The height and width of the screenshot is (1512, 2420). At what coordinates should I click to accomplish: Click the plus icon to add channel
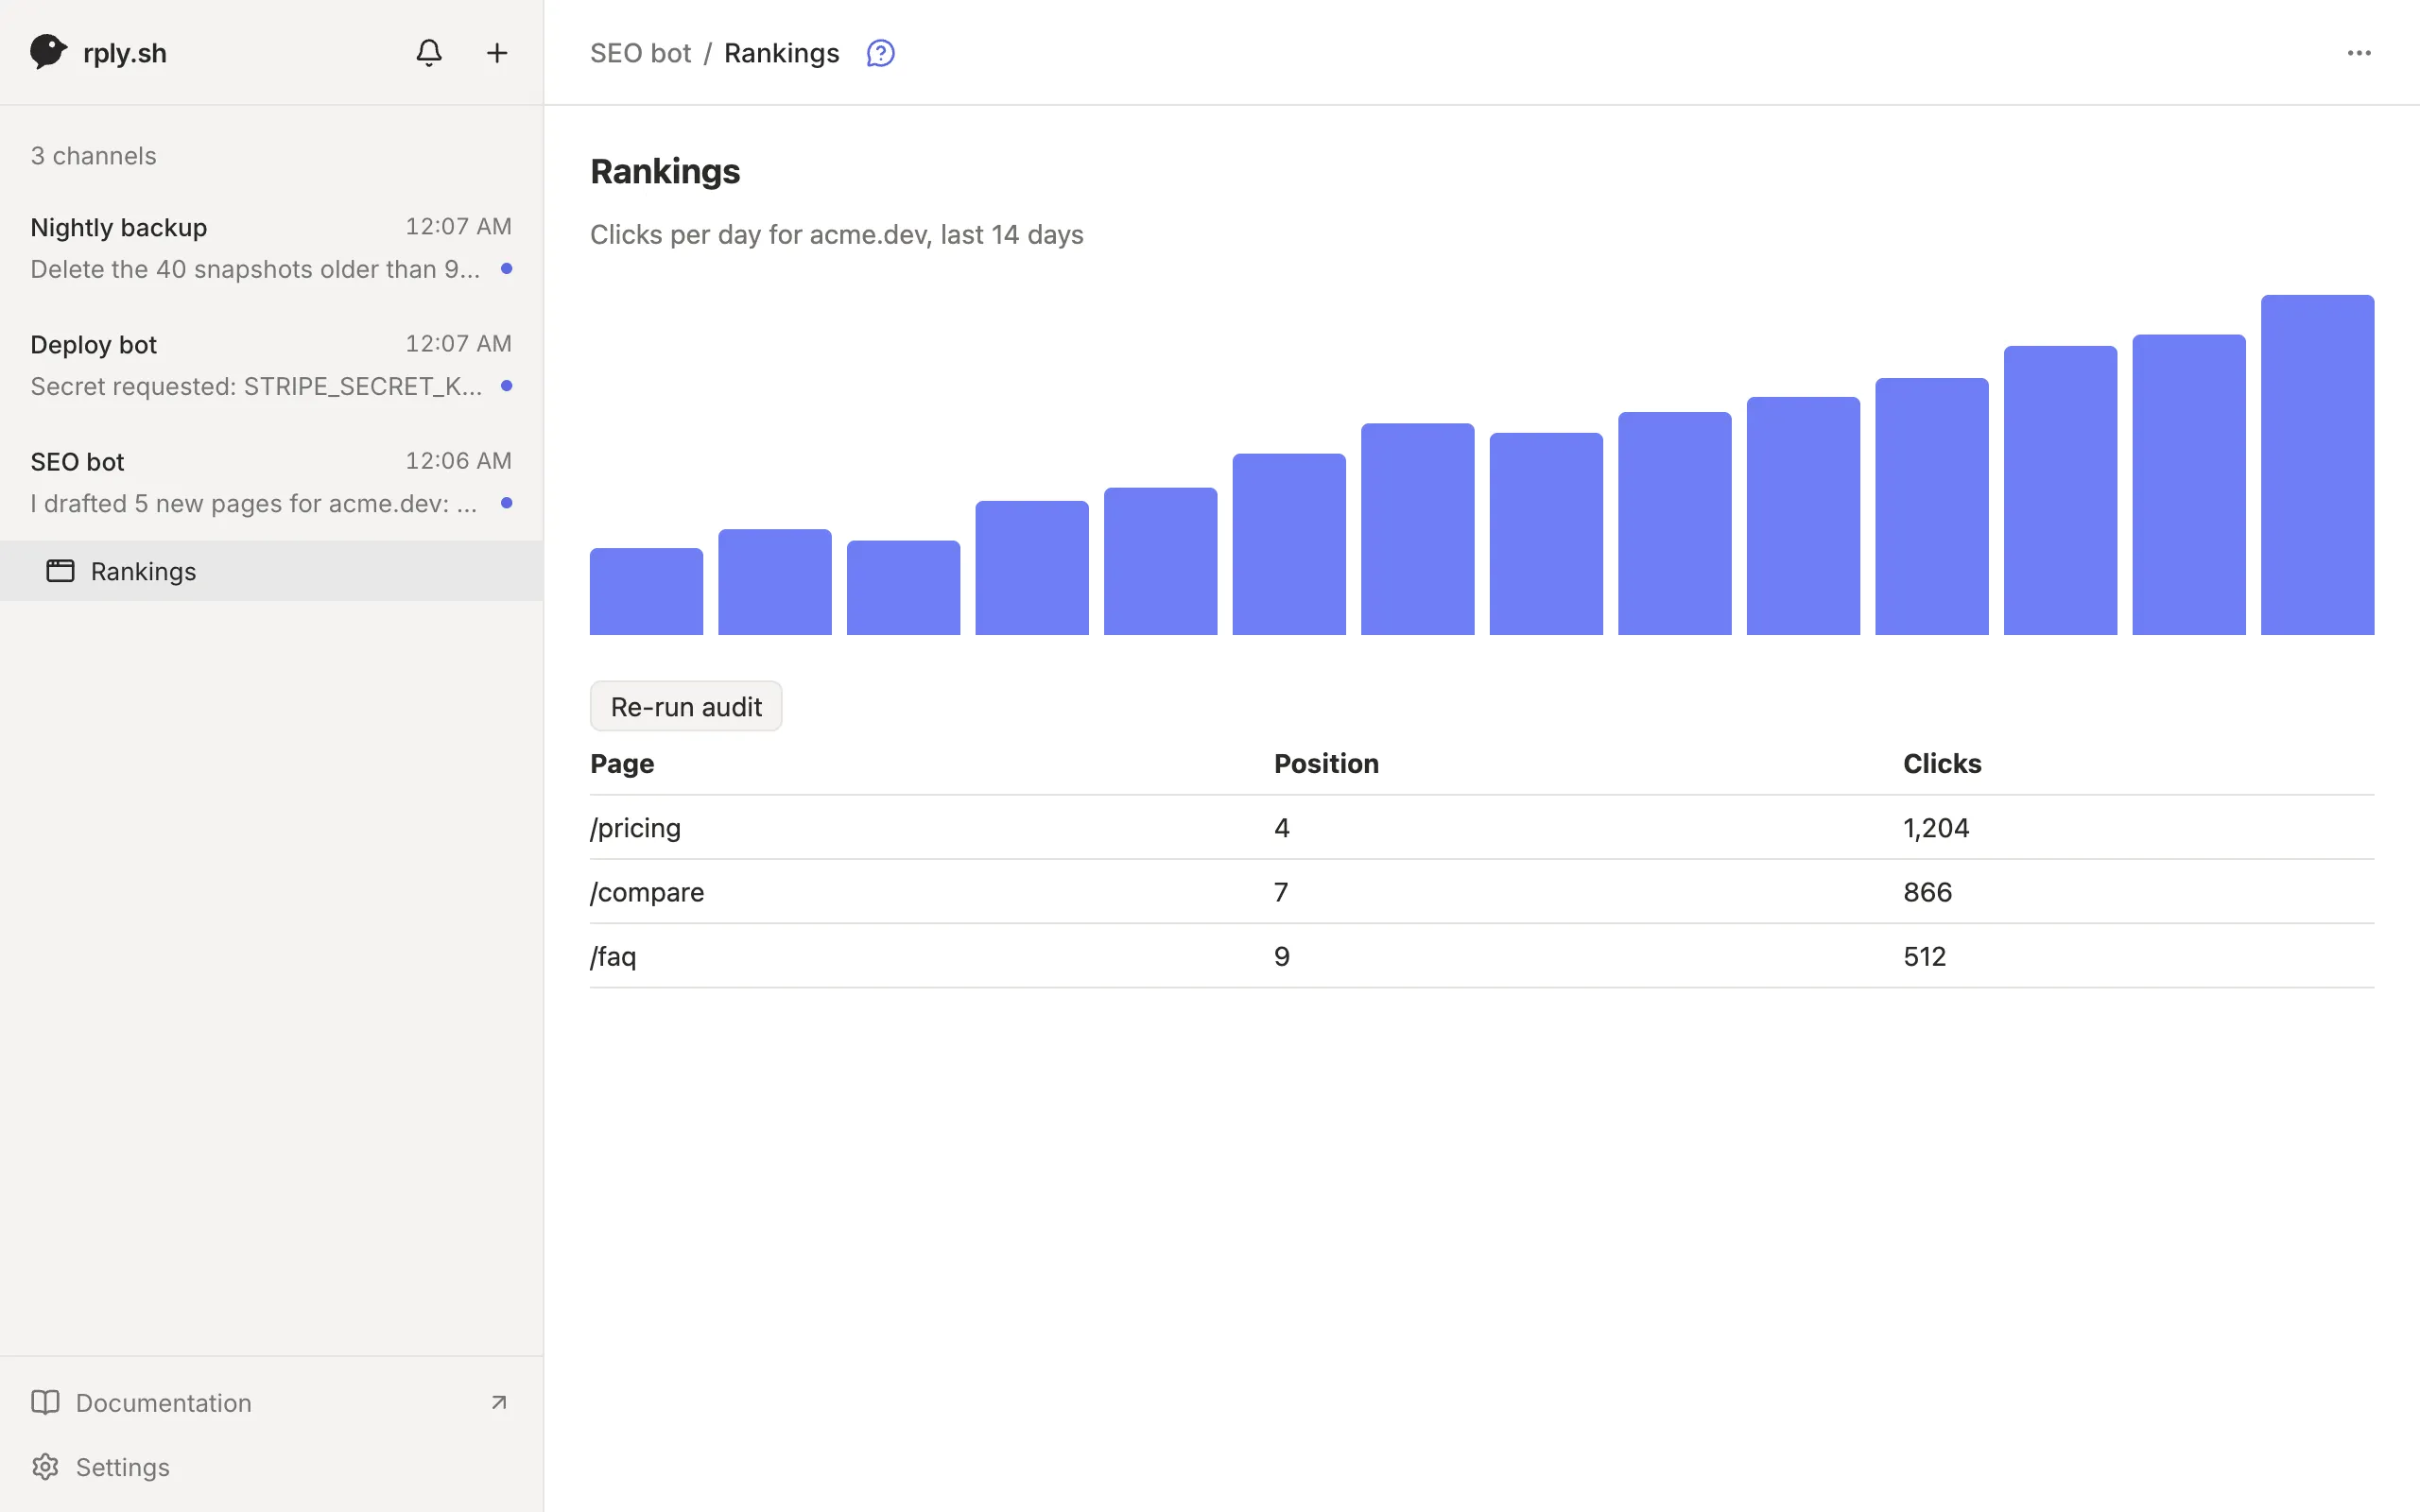[497, 52]
